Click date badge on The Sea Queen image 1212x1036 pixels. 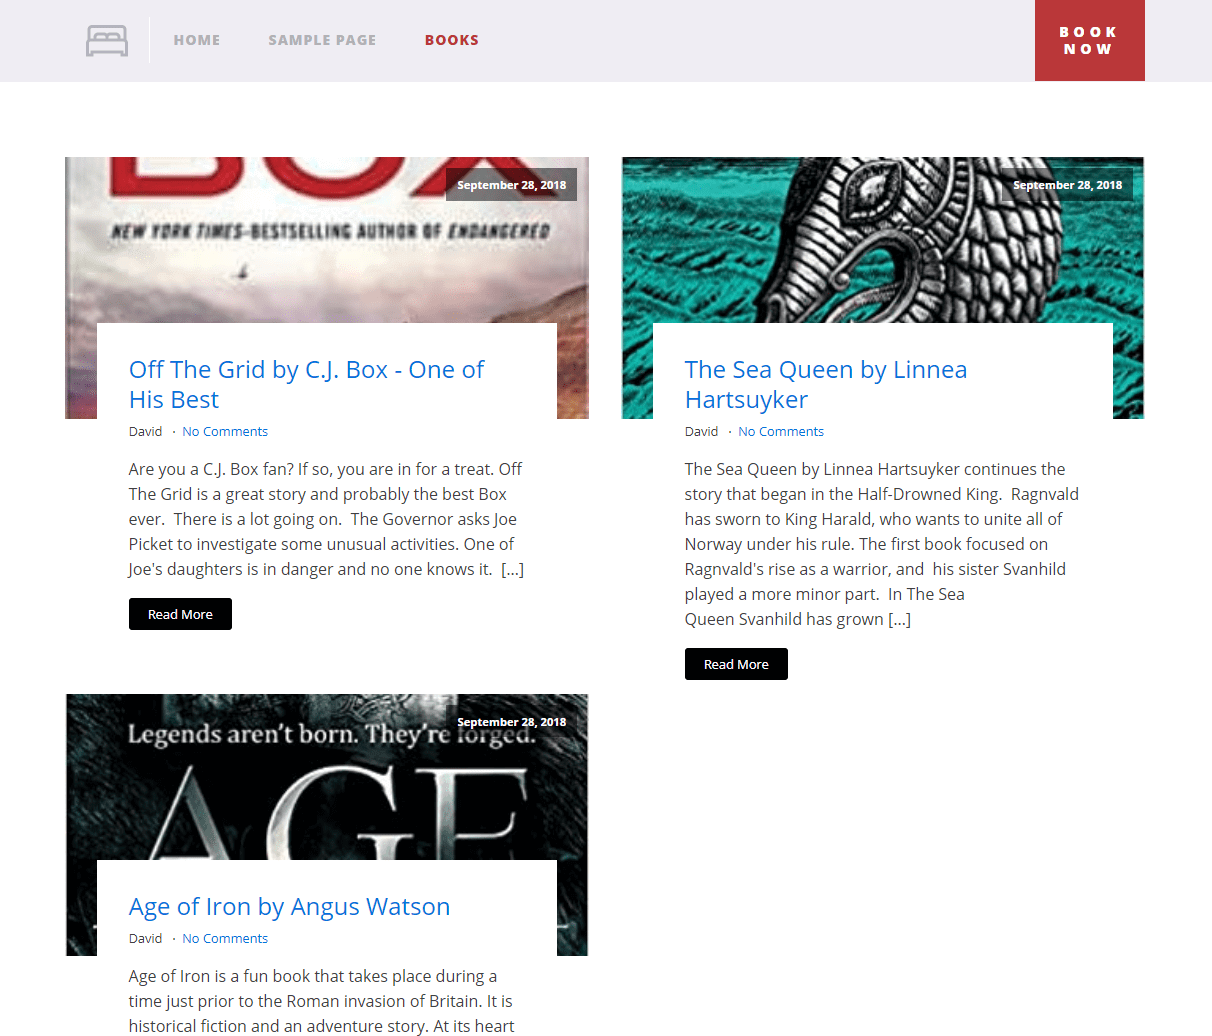click(1067, 185)
